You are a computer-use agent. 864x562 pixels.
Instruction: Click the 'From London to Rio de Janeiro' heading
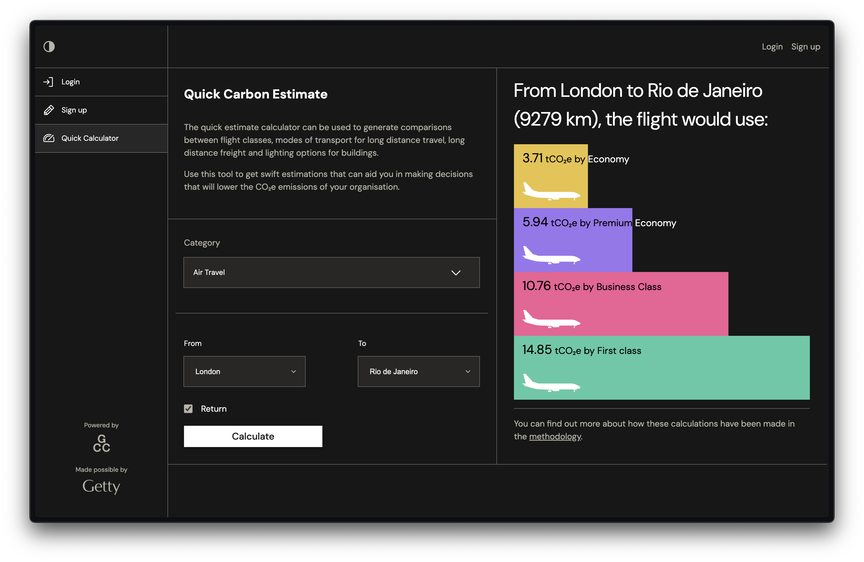pos(641,105)
